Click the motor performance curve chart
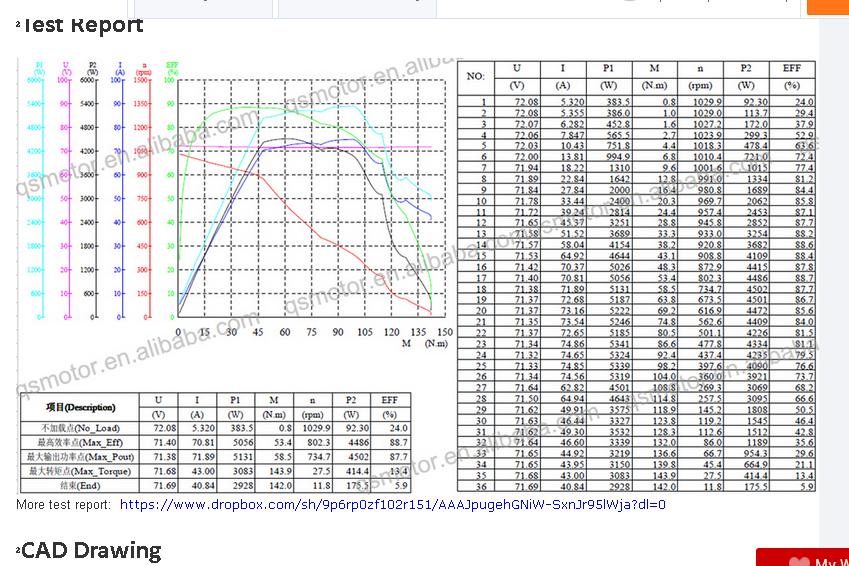The image size is (849, 566). [312, 198]
